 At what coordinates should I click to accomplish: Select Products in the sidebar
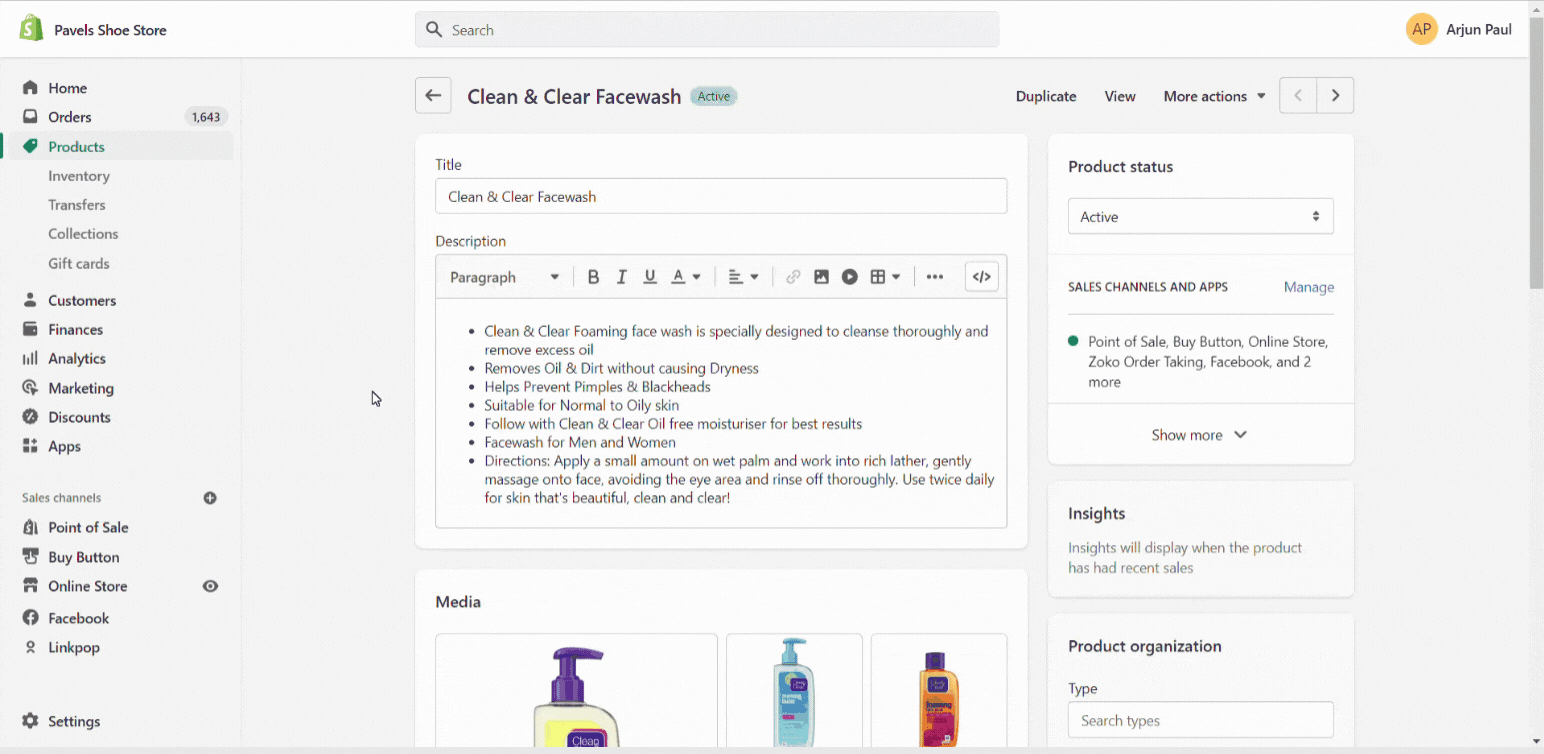click(x=76, y=147)
